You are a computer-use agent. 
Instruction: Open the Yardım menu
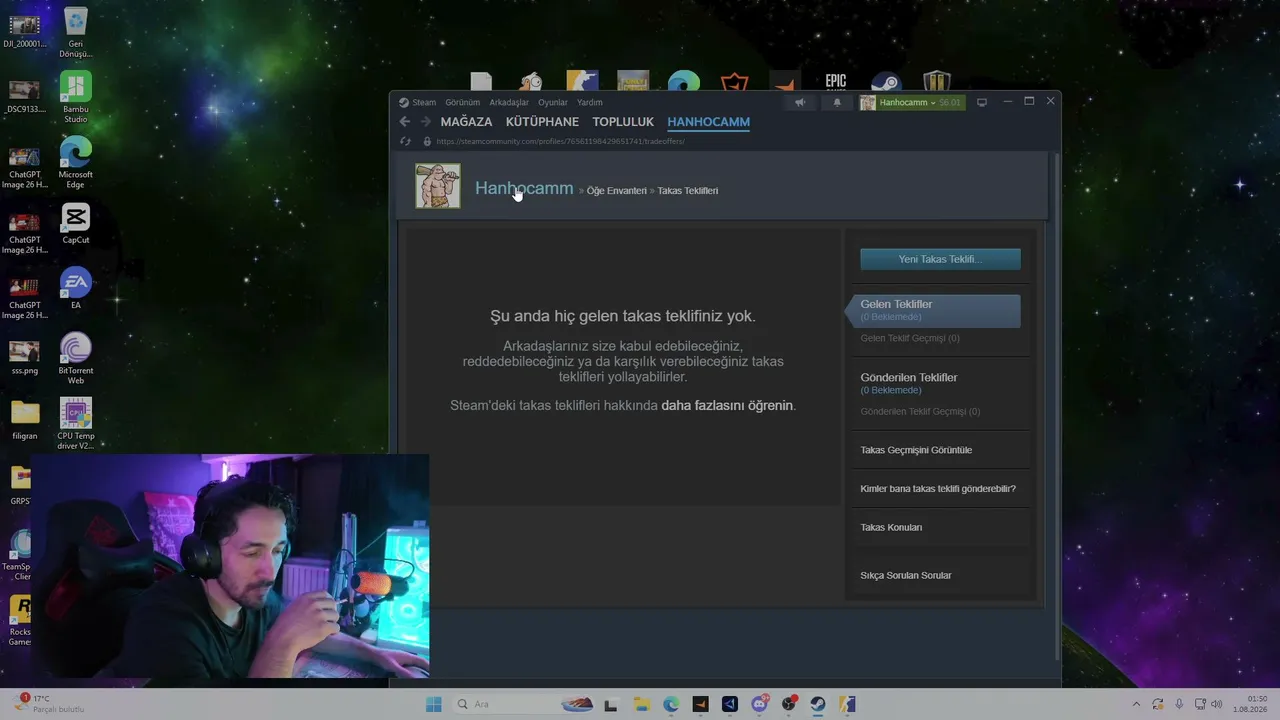[x=590, y=102]
